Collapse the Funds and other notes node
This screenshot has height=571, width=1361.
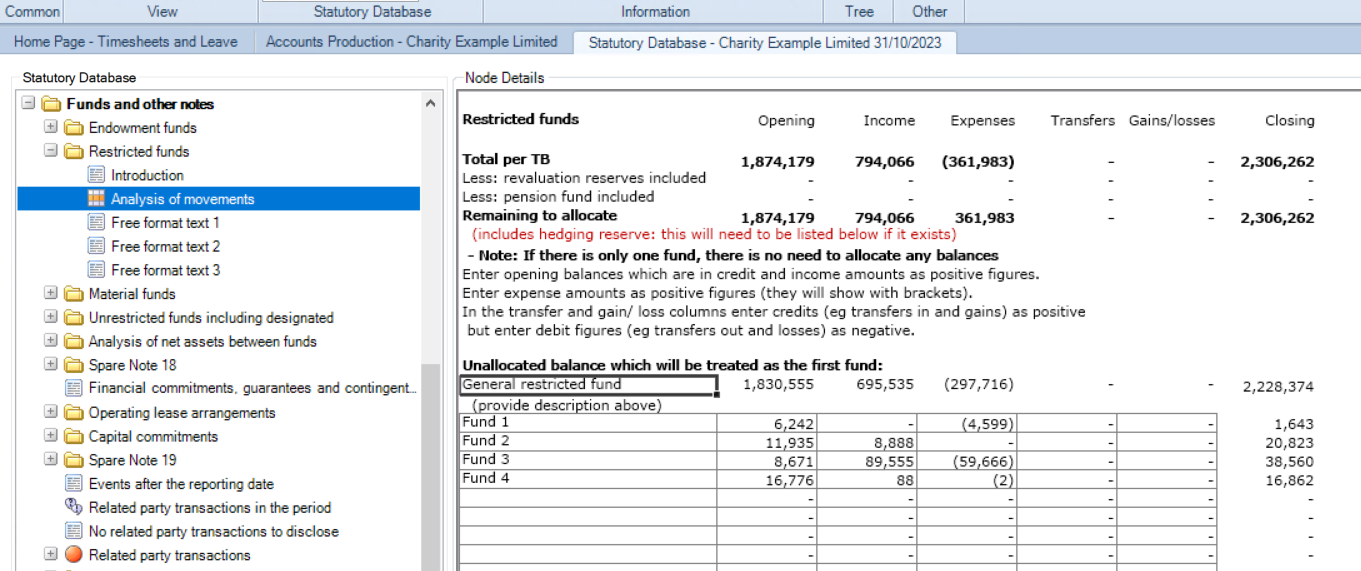[x=28, y=104]
